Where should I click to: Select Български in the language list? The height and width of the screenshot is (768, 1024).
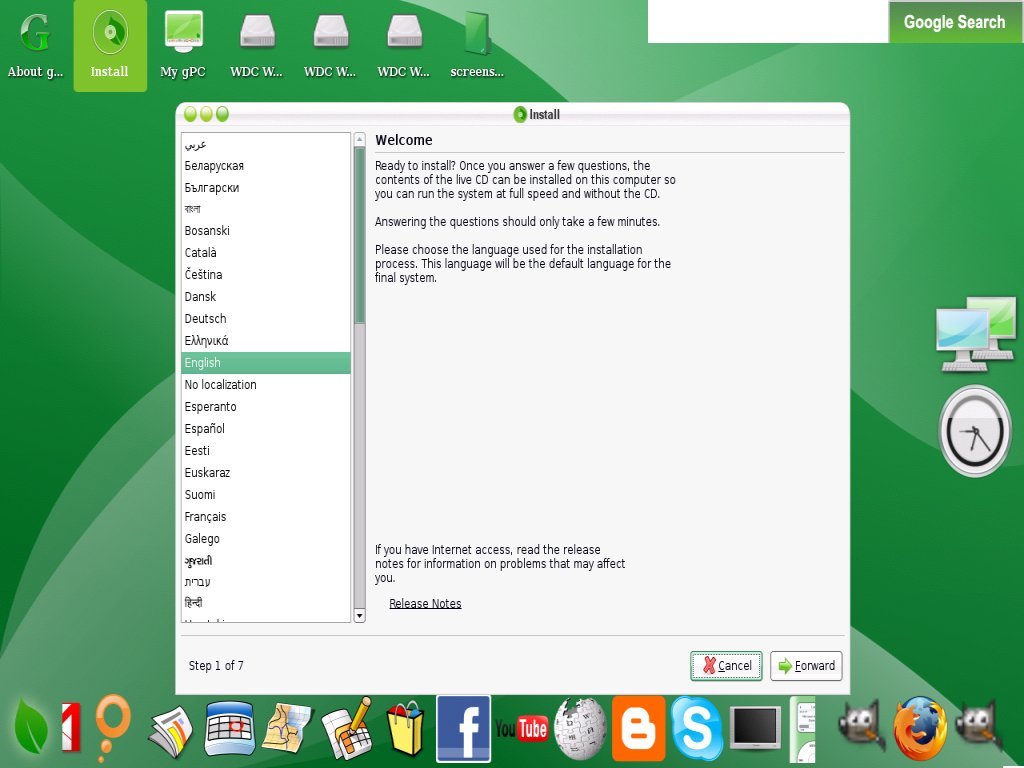tap(266, 187)
